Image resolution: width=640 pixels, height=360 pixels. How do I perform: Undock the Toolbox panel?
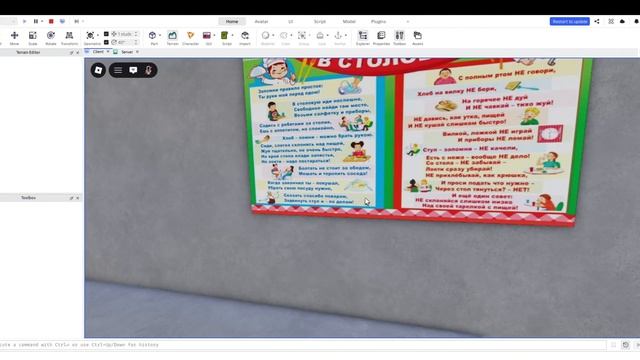pyautogui.click(x=71, y=198)
